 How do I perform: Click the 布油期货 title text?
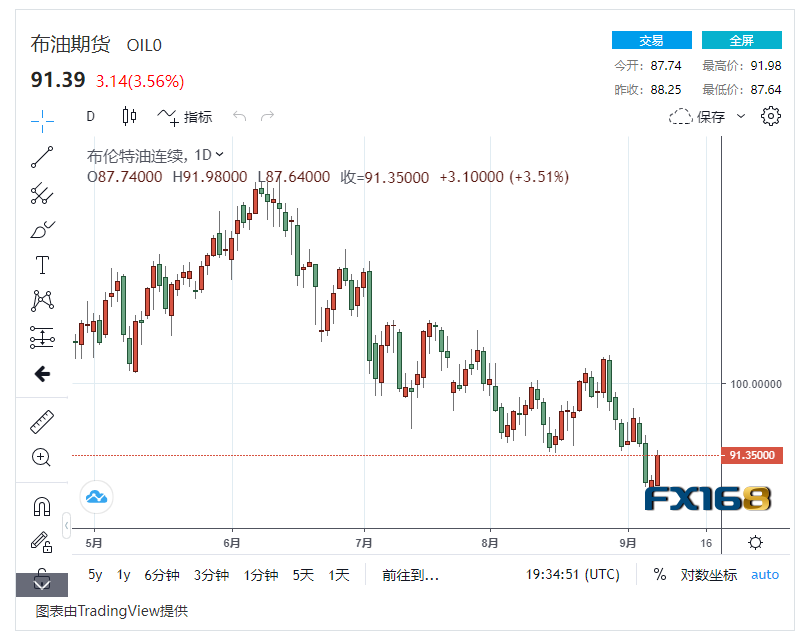click(x=70, y=44)
